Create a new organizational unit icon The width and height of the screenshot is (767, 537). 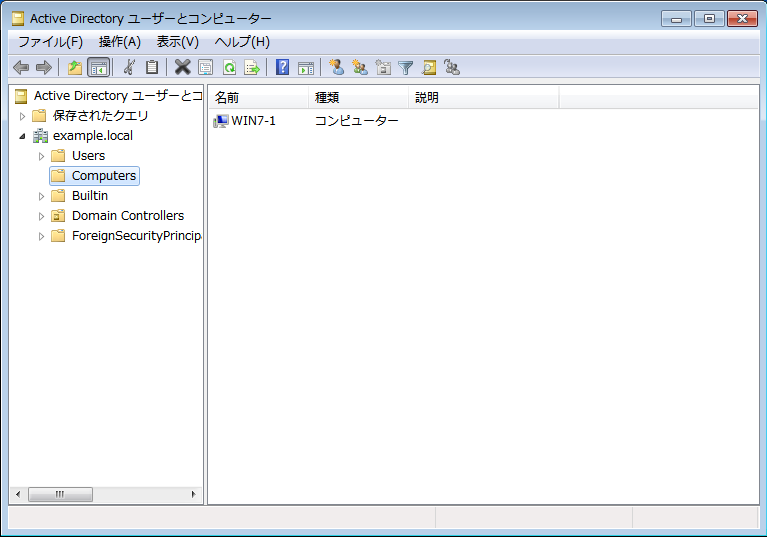point(383,67)
